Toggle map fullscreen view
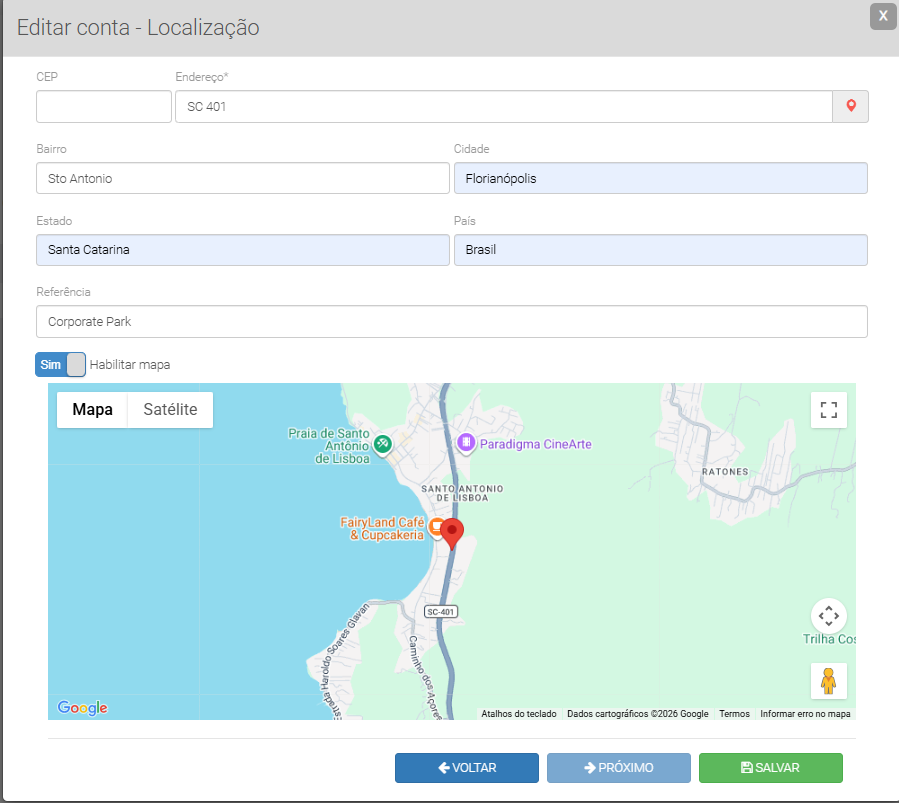 tap(828, 410)
